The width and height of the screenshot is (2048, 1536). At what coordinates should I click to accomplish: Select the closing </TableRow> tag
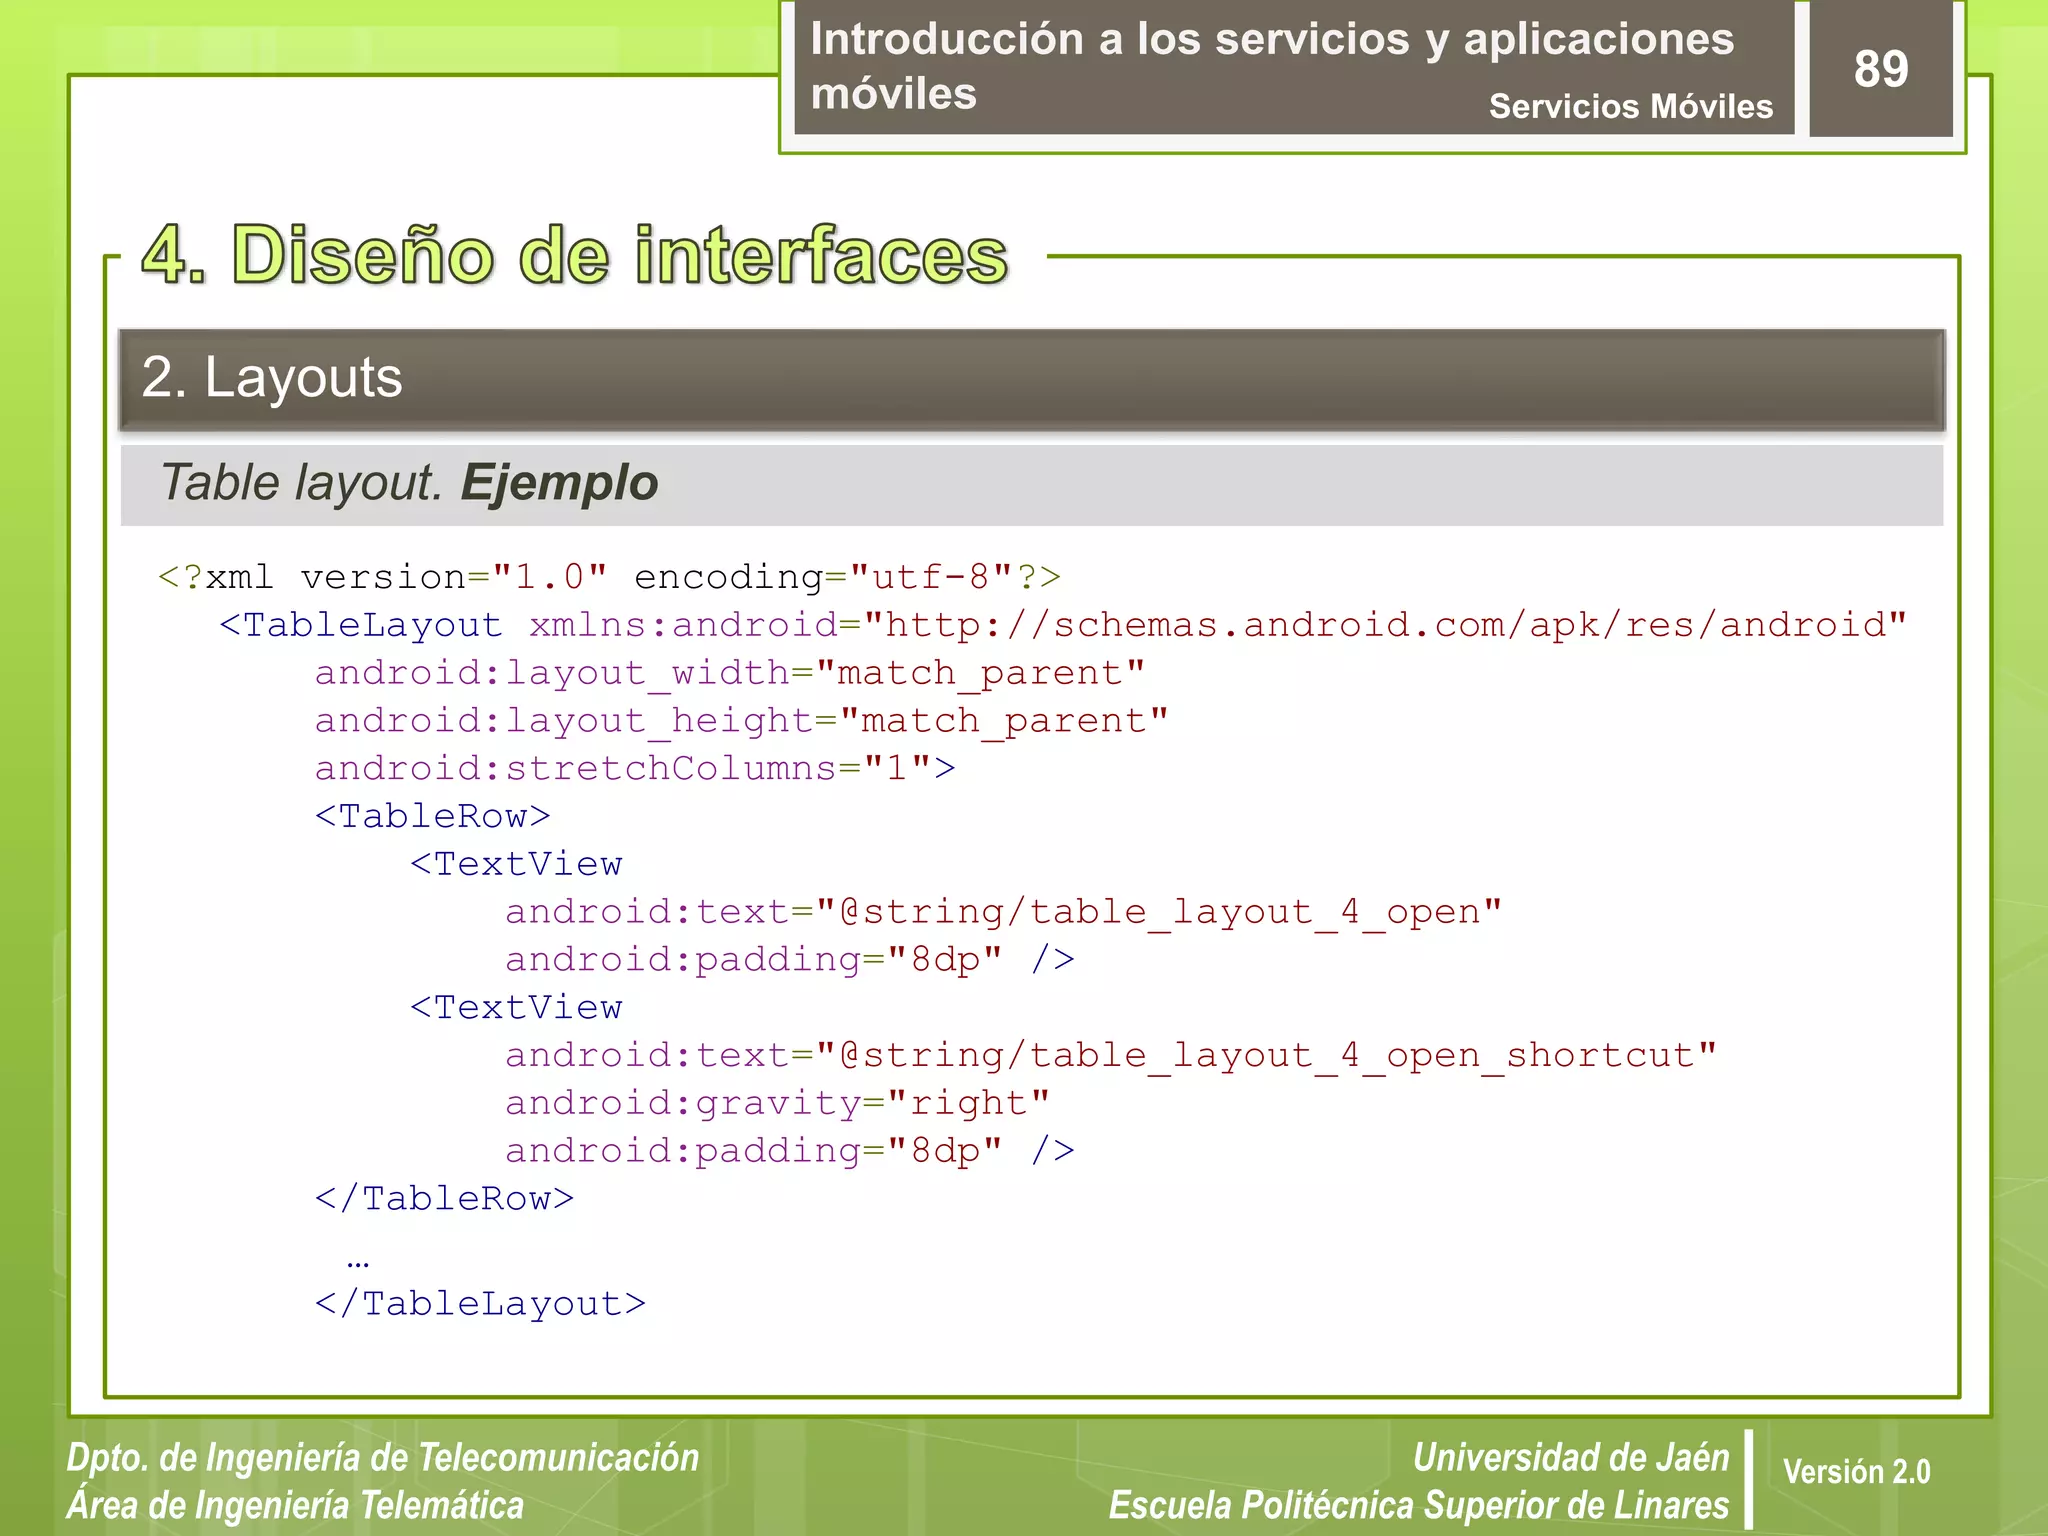(x=444, y=1199)
